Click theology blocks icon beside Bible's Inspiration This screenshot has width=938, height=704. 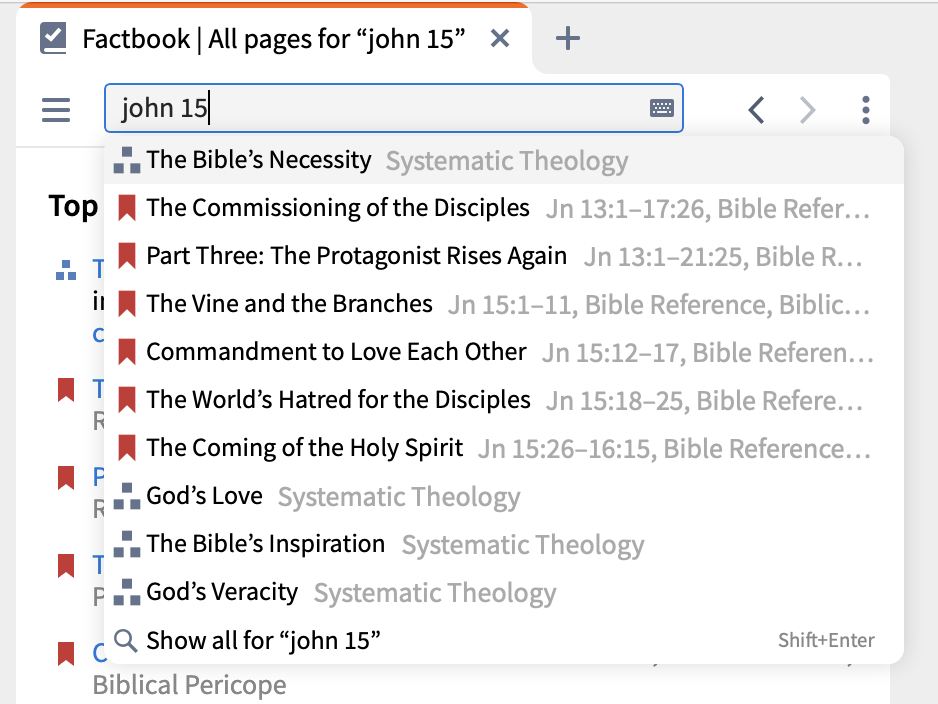pyautogui.click(x=127, y=544)
